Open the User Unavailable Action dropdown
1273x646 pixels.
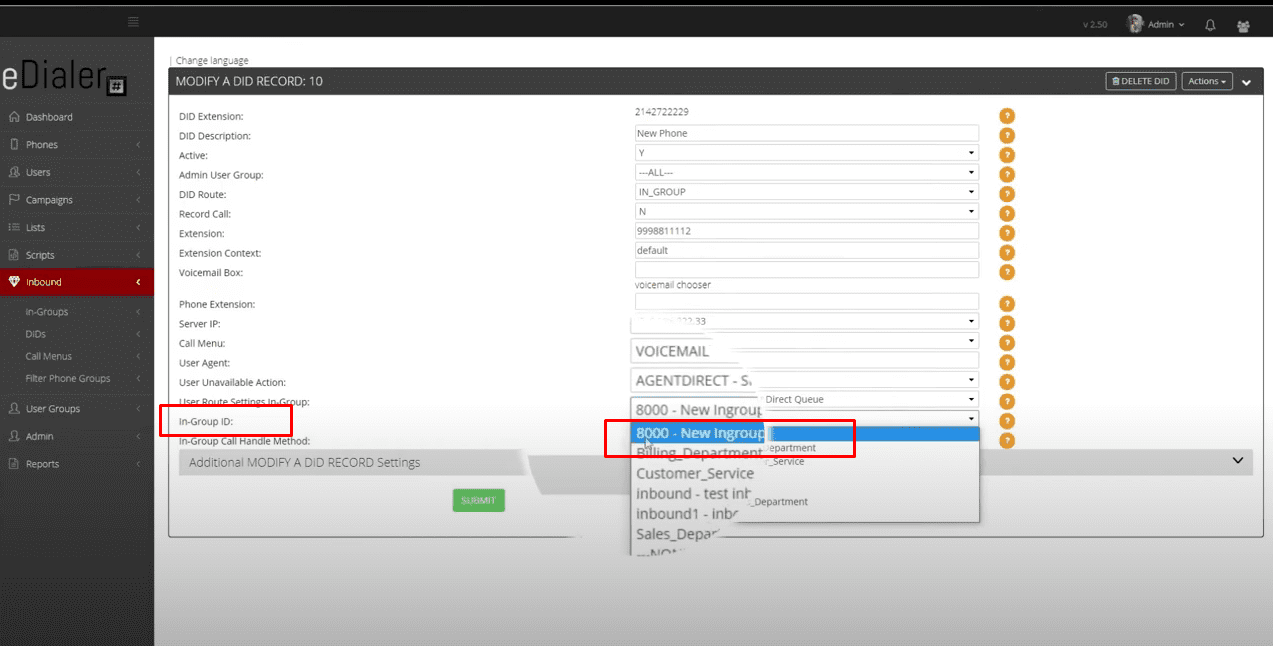(x=807, y=380)
